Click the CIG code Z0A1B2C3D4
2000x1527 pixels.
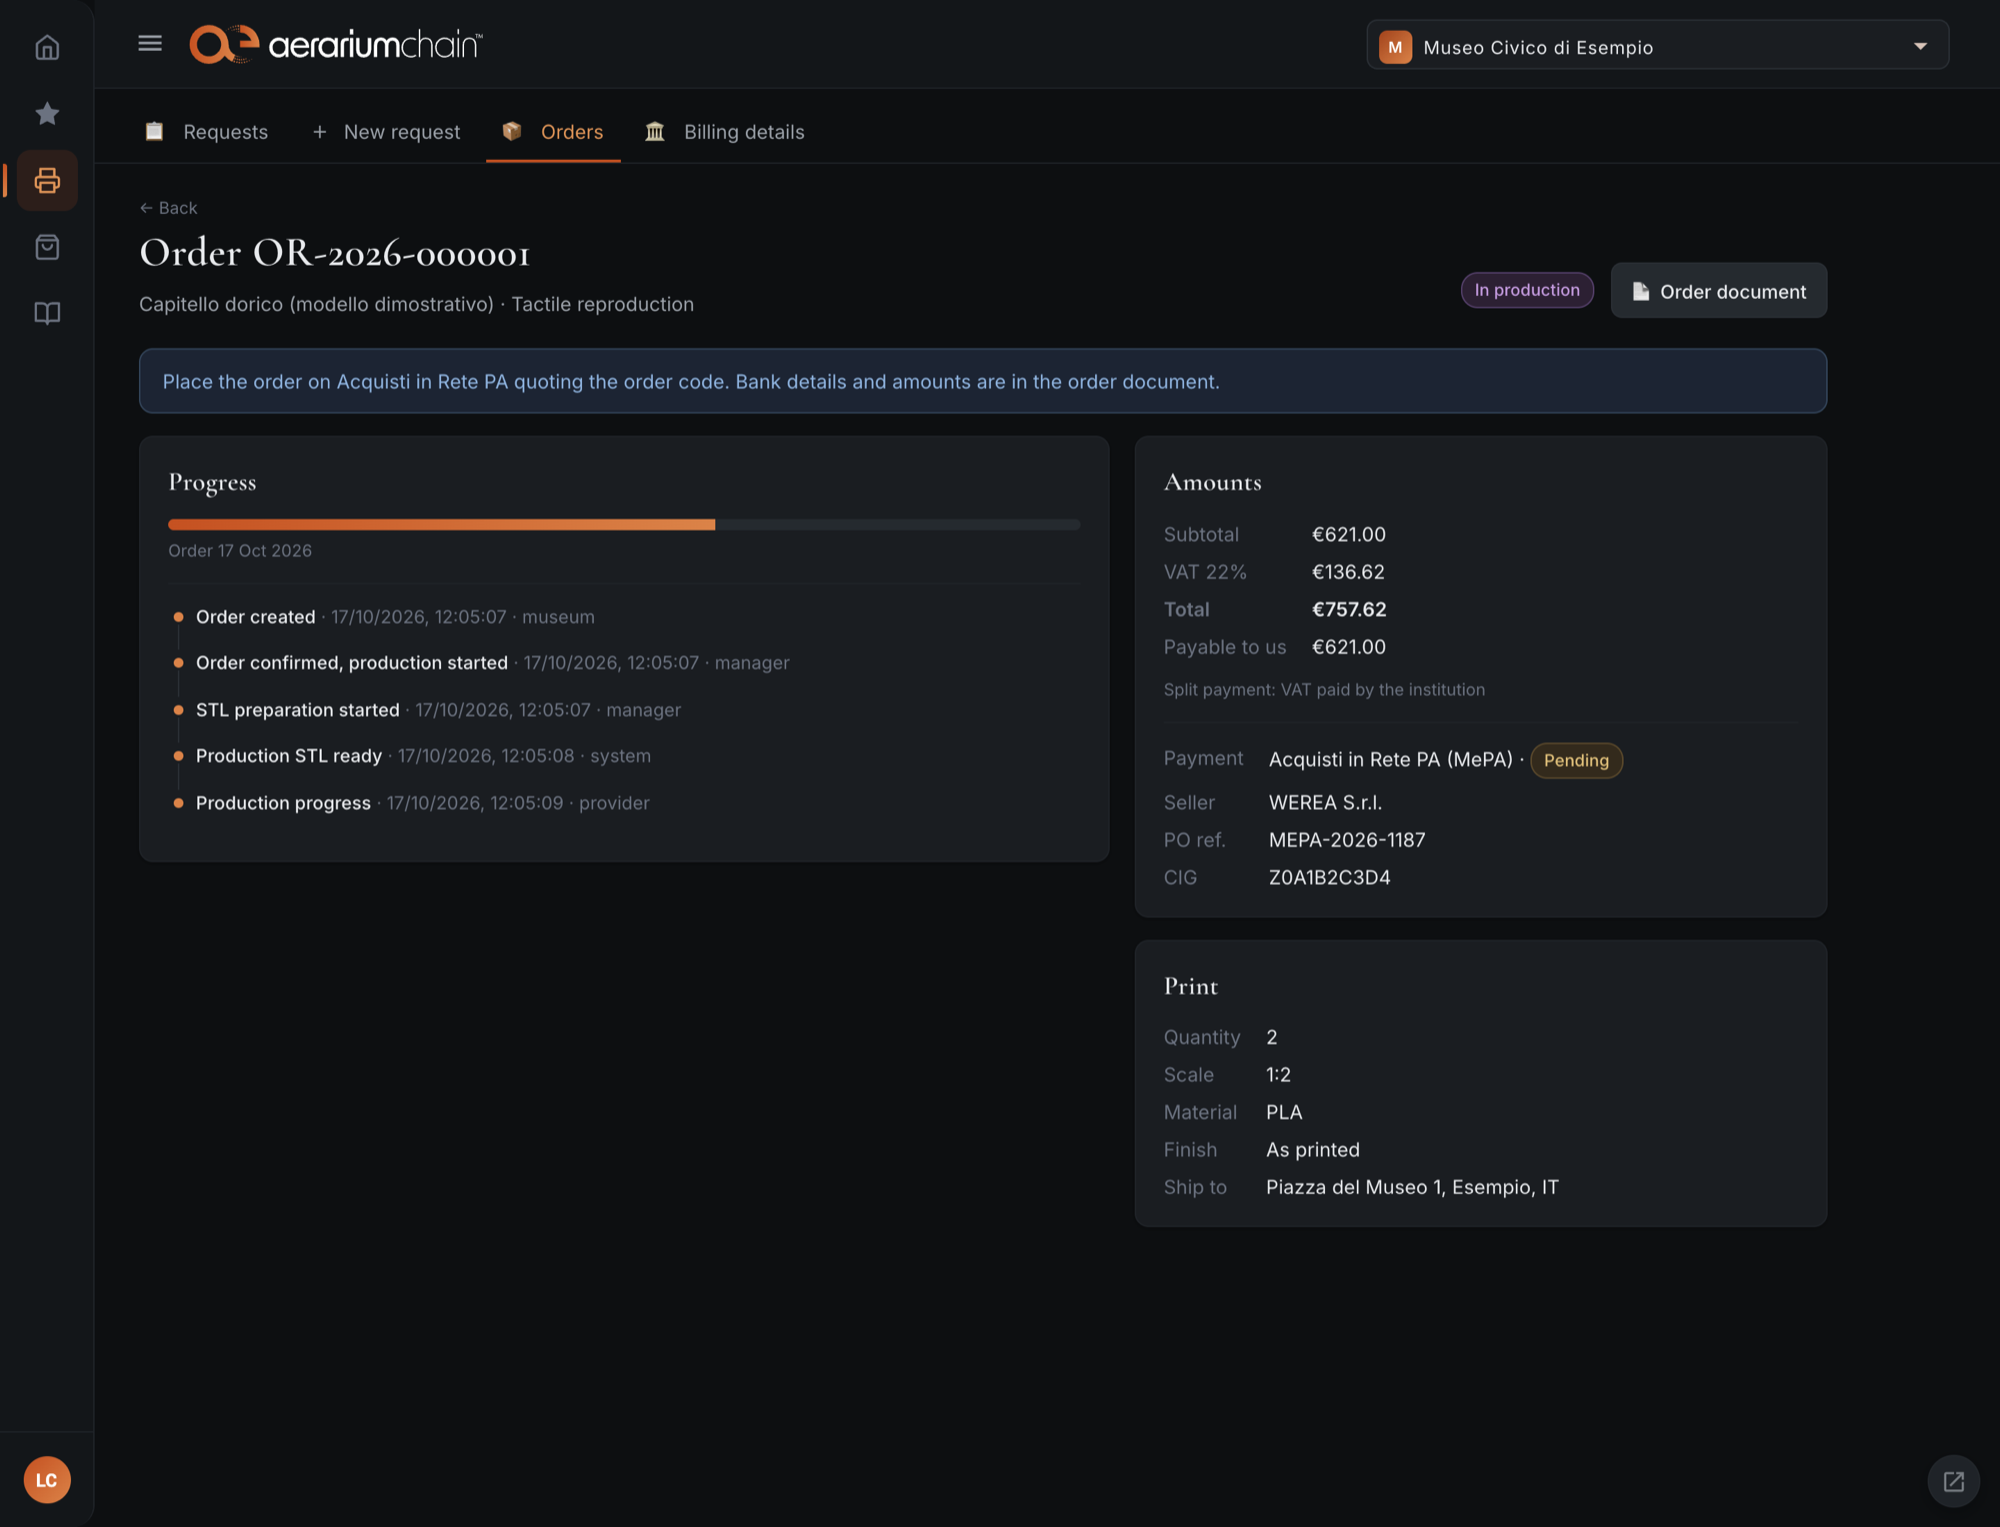(1329, 877)
